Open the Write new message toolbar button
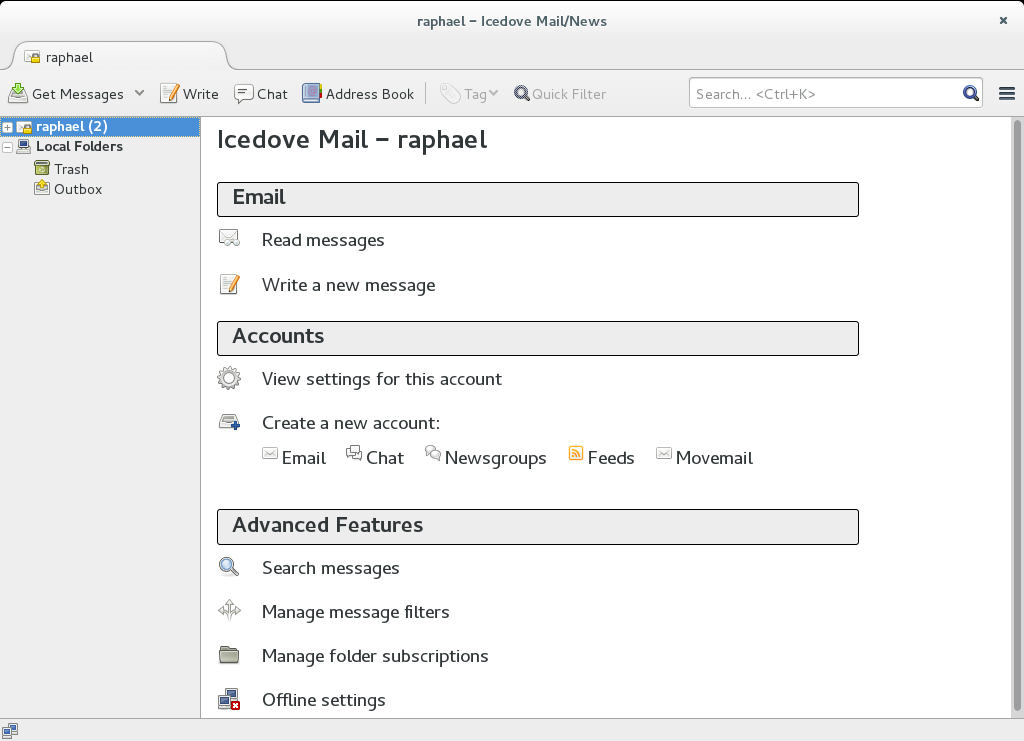This screenshot has height=741, width=1024. [x=190, y=94]
